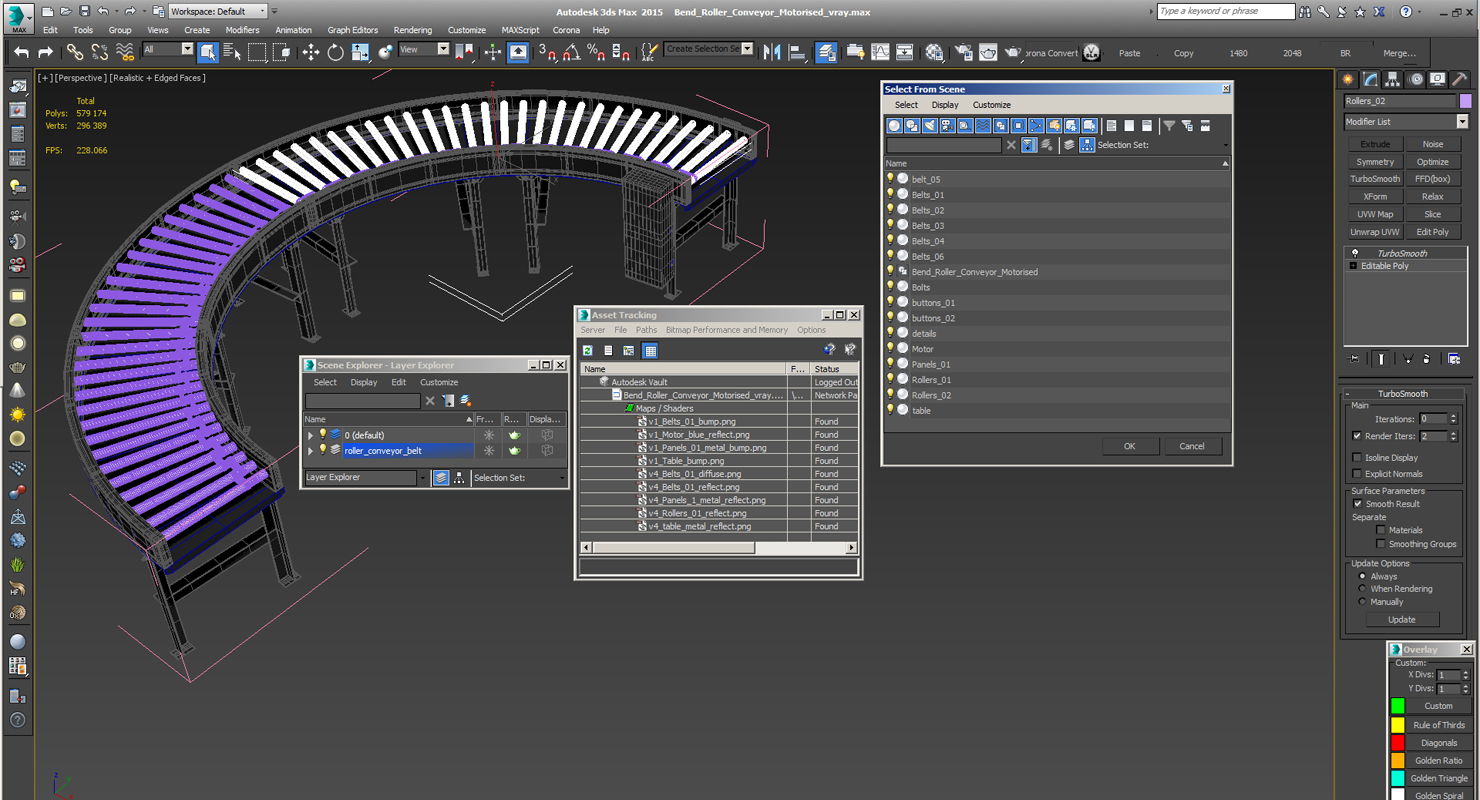Open the Graph Editors menu

(352, 30)
